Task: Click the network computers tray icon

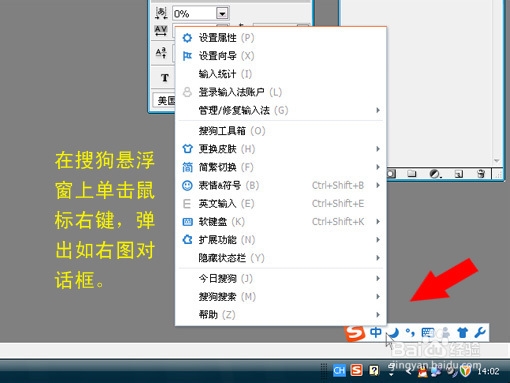Action: pos(436,371)
